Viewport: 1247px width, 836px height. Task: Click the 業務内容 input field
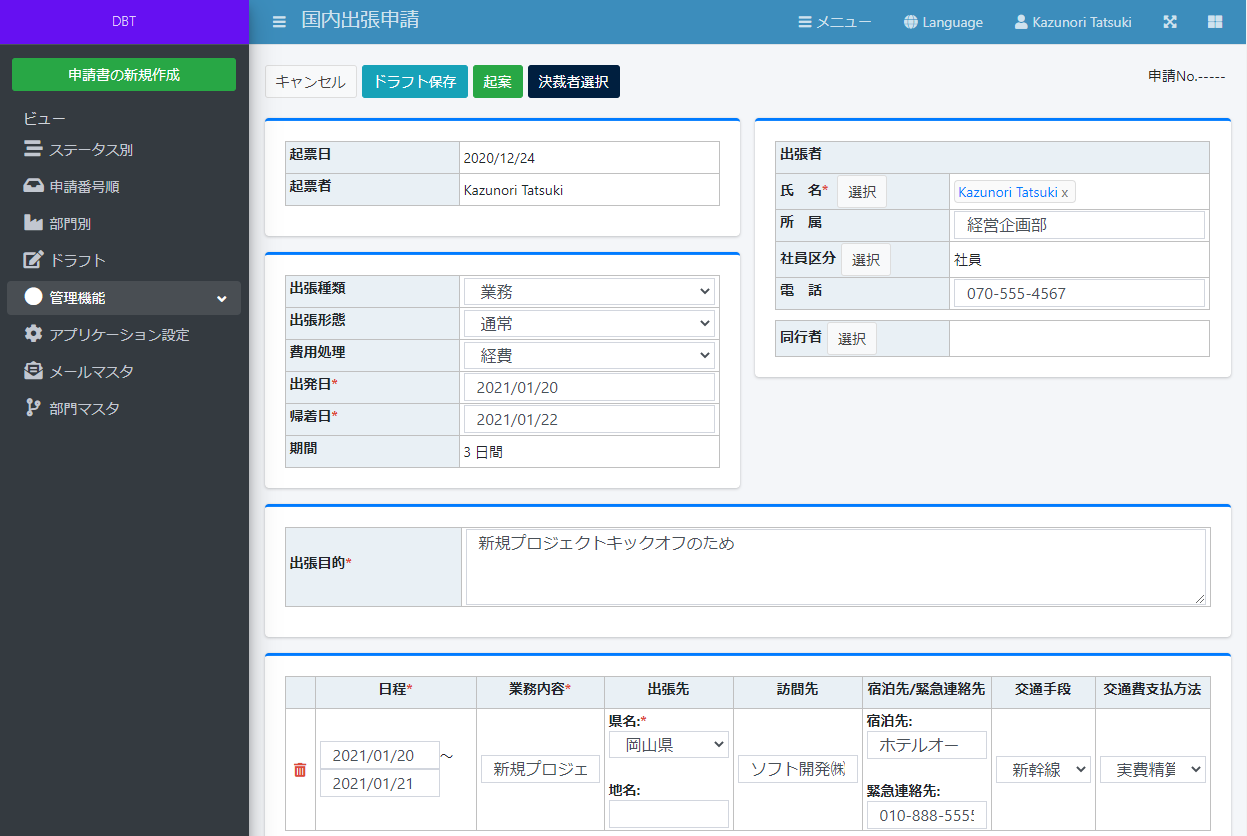tap(541, 769)
